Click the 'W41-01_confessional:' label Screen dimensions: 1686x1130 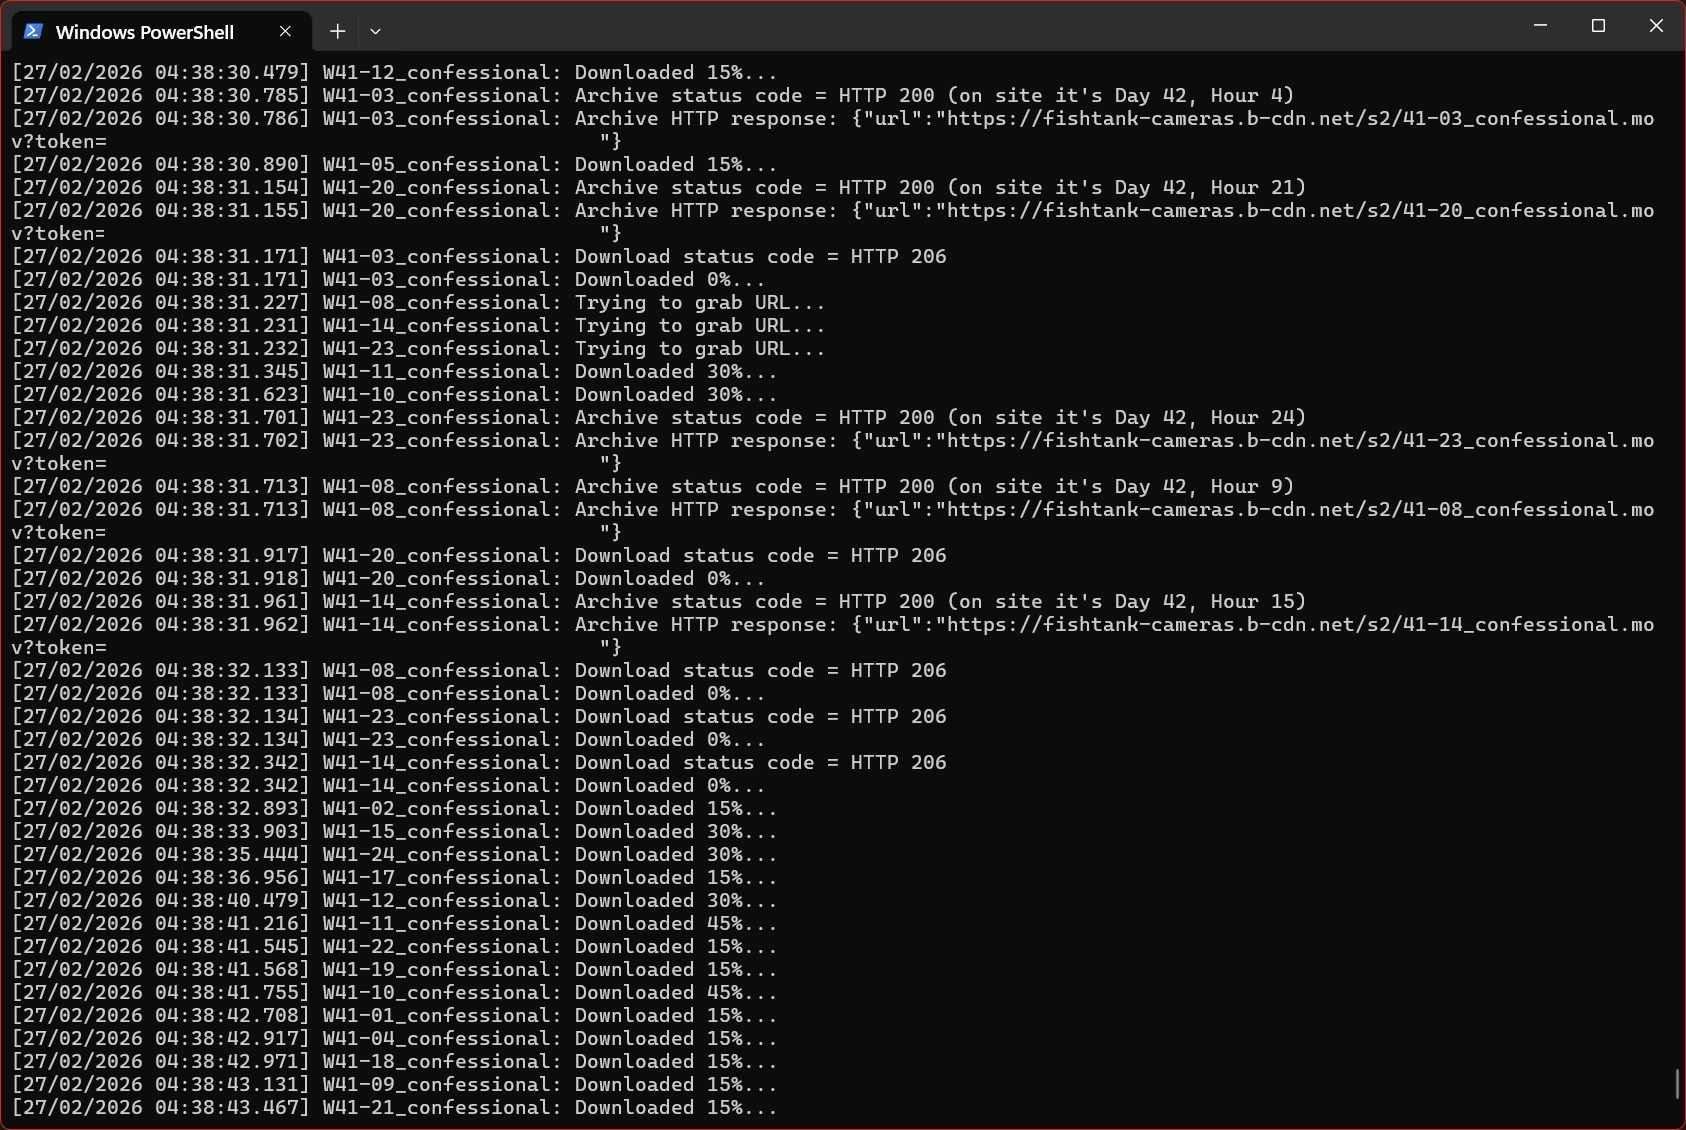(x=442, y=1016)
